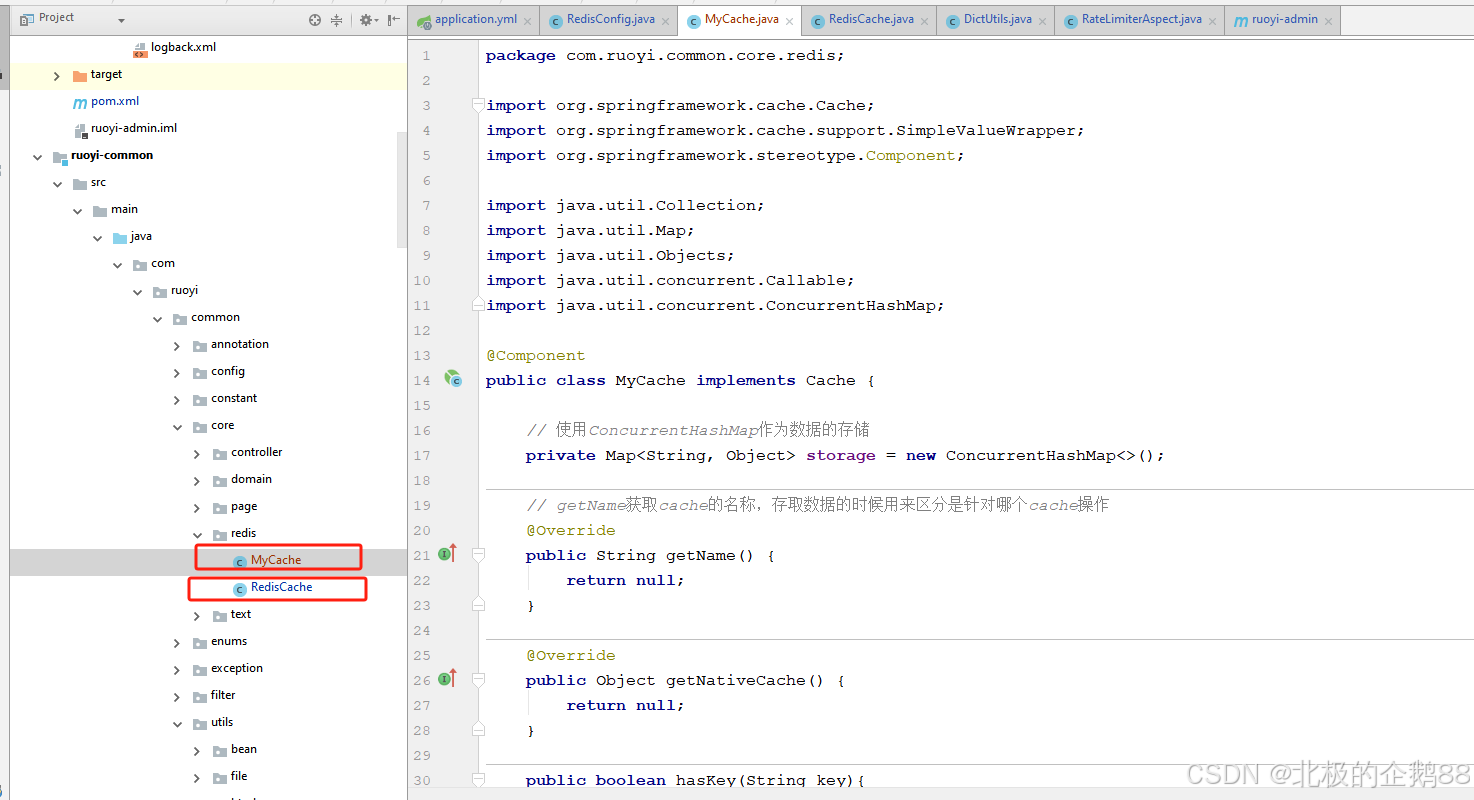Click ConcurrentHashMap on line 17

click(x=1031, y=455)
